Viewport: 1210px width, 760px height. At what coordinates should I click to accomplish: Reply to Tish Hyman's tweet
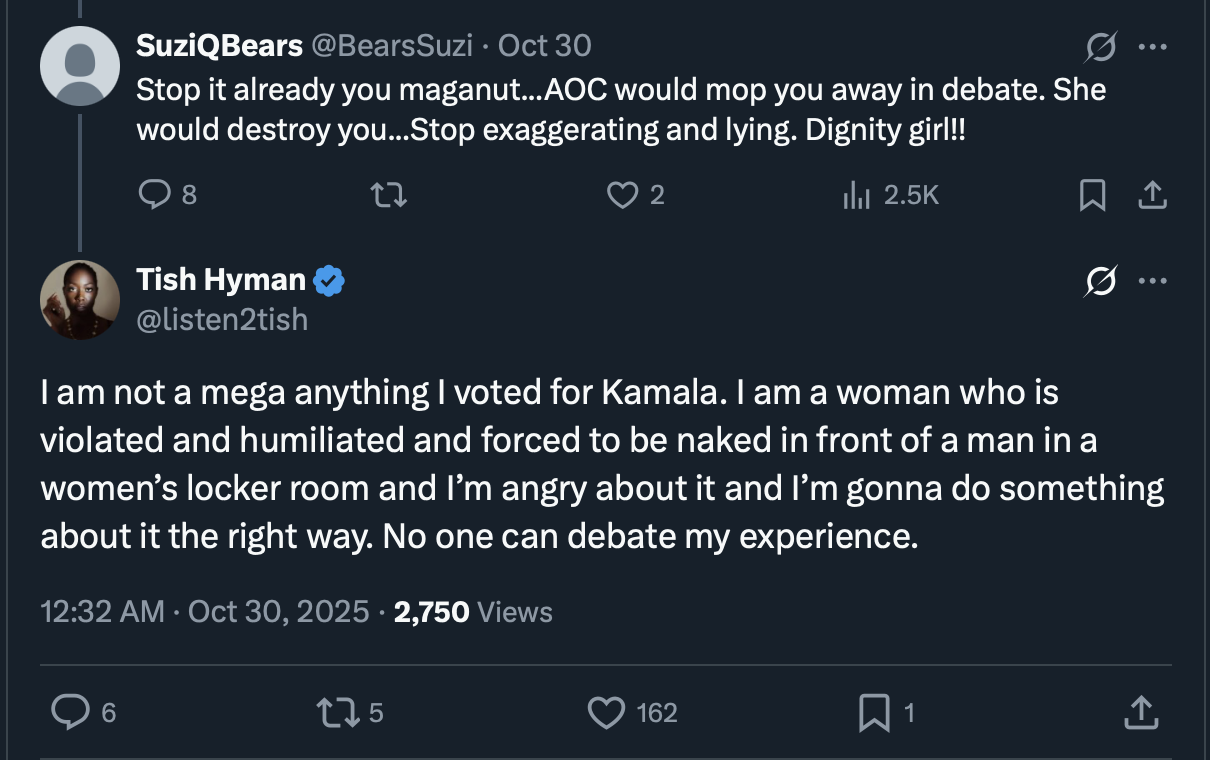(x=70, y=712)
